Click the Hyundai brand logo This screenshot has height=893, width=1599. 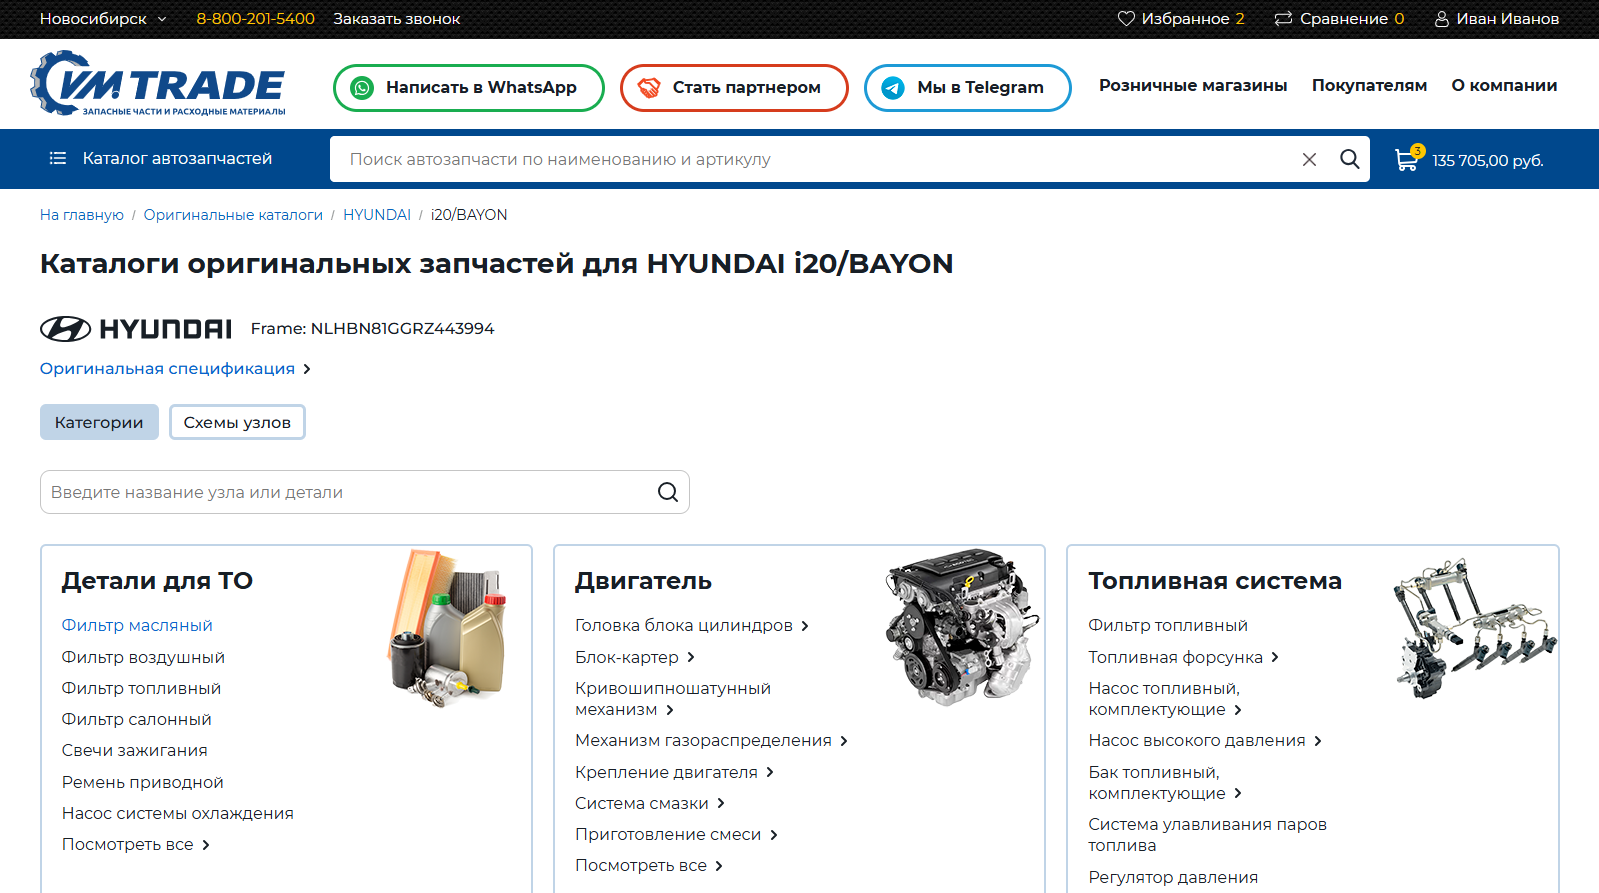tap(136, 329)
